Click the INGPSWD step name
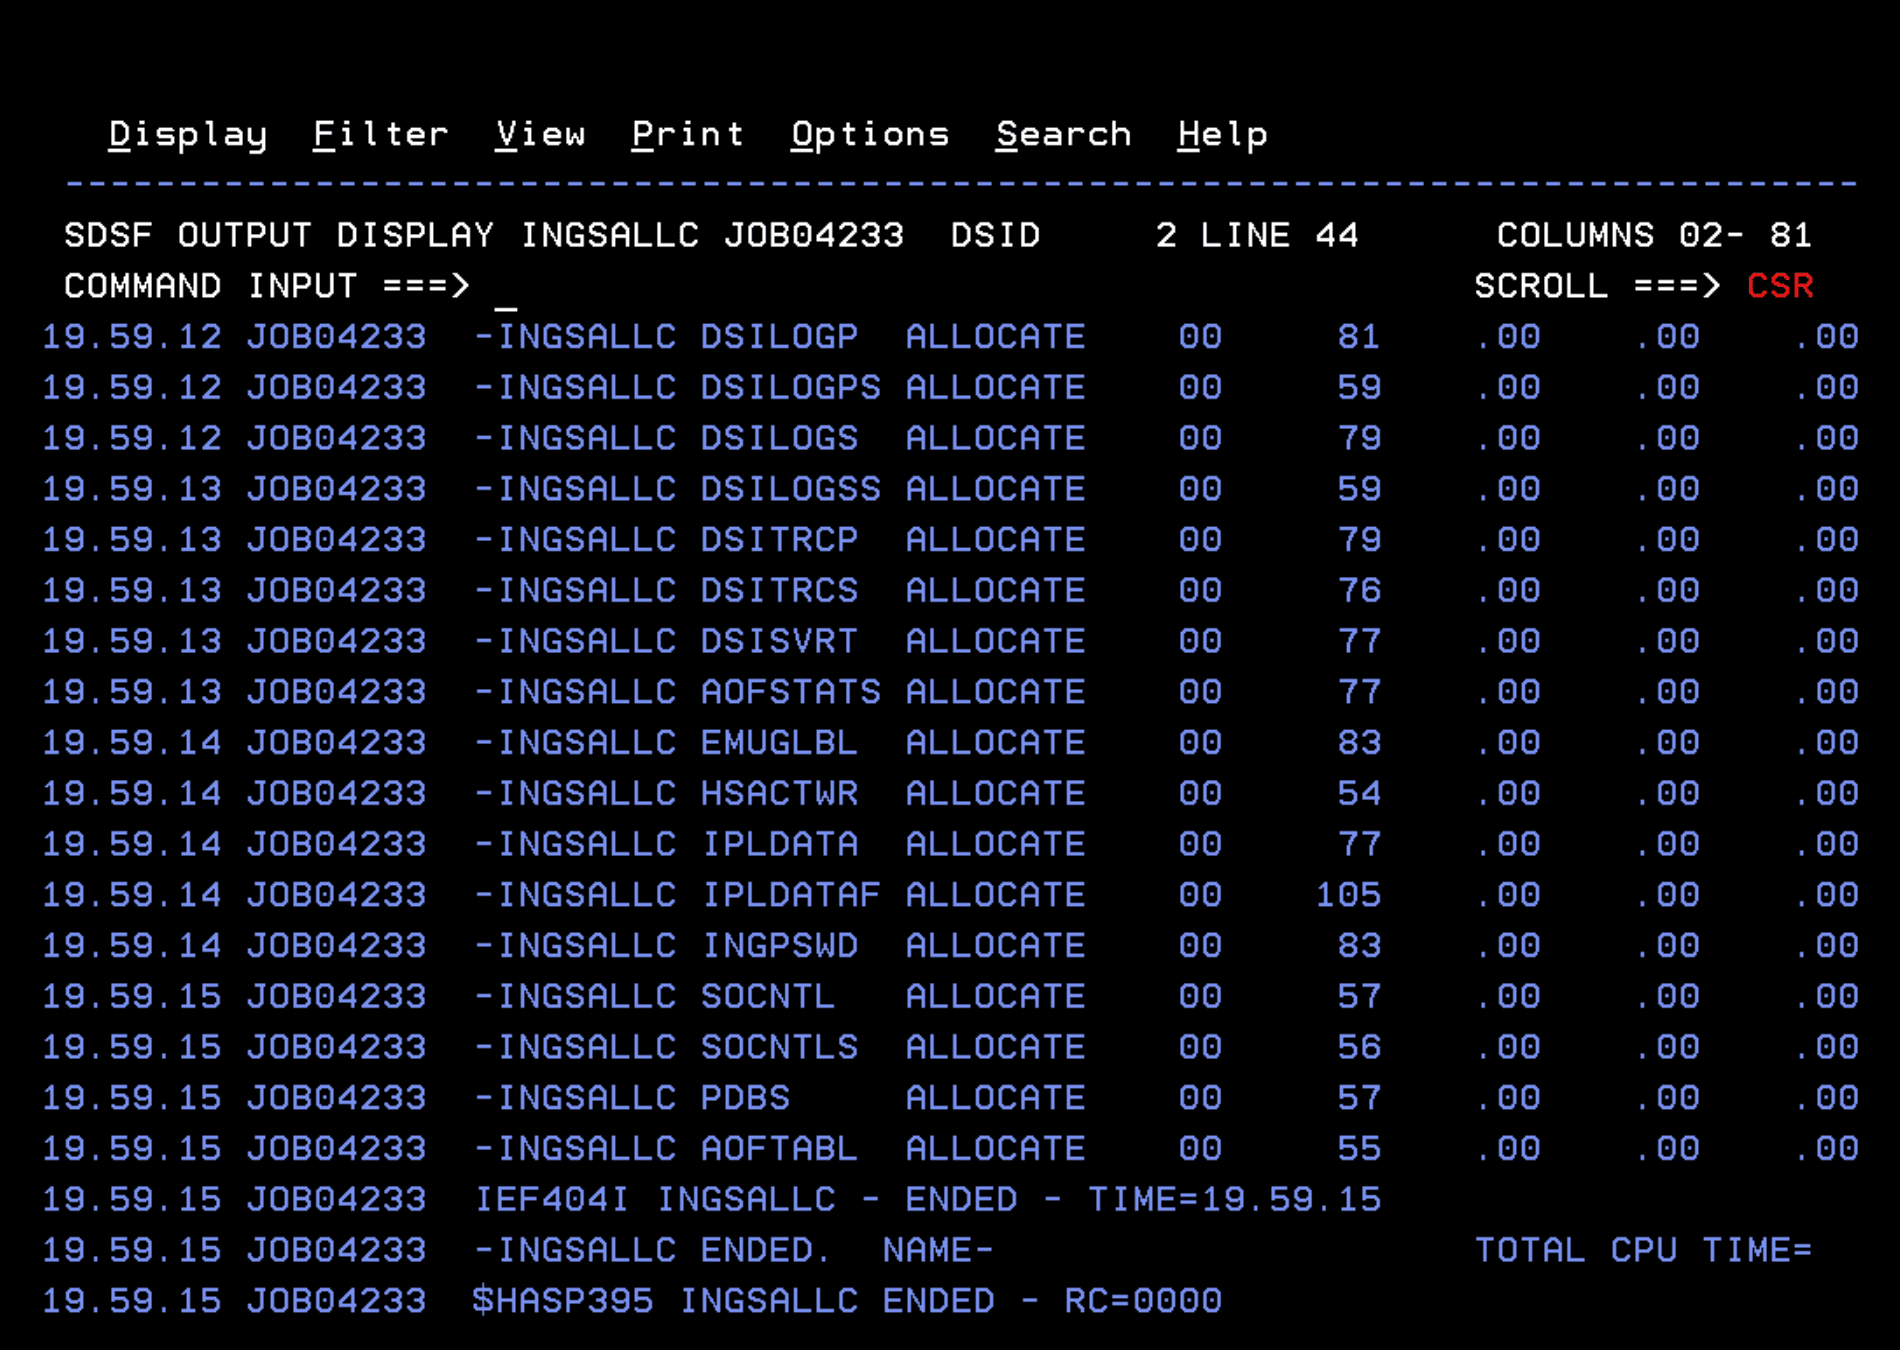 pyautogui.click(x=779, y=946)
